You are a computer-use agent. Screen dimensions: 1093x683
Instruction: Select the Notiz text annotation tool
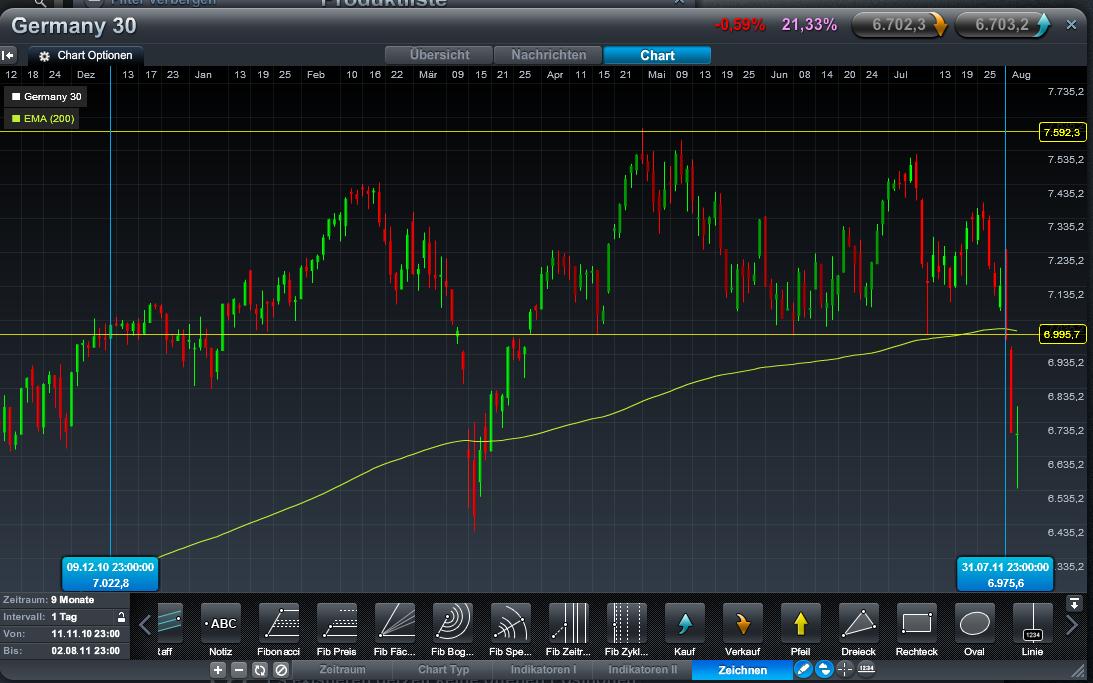[x=220, y=630]
